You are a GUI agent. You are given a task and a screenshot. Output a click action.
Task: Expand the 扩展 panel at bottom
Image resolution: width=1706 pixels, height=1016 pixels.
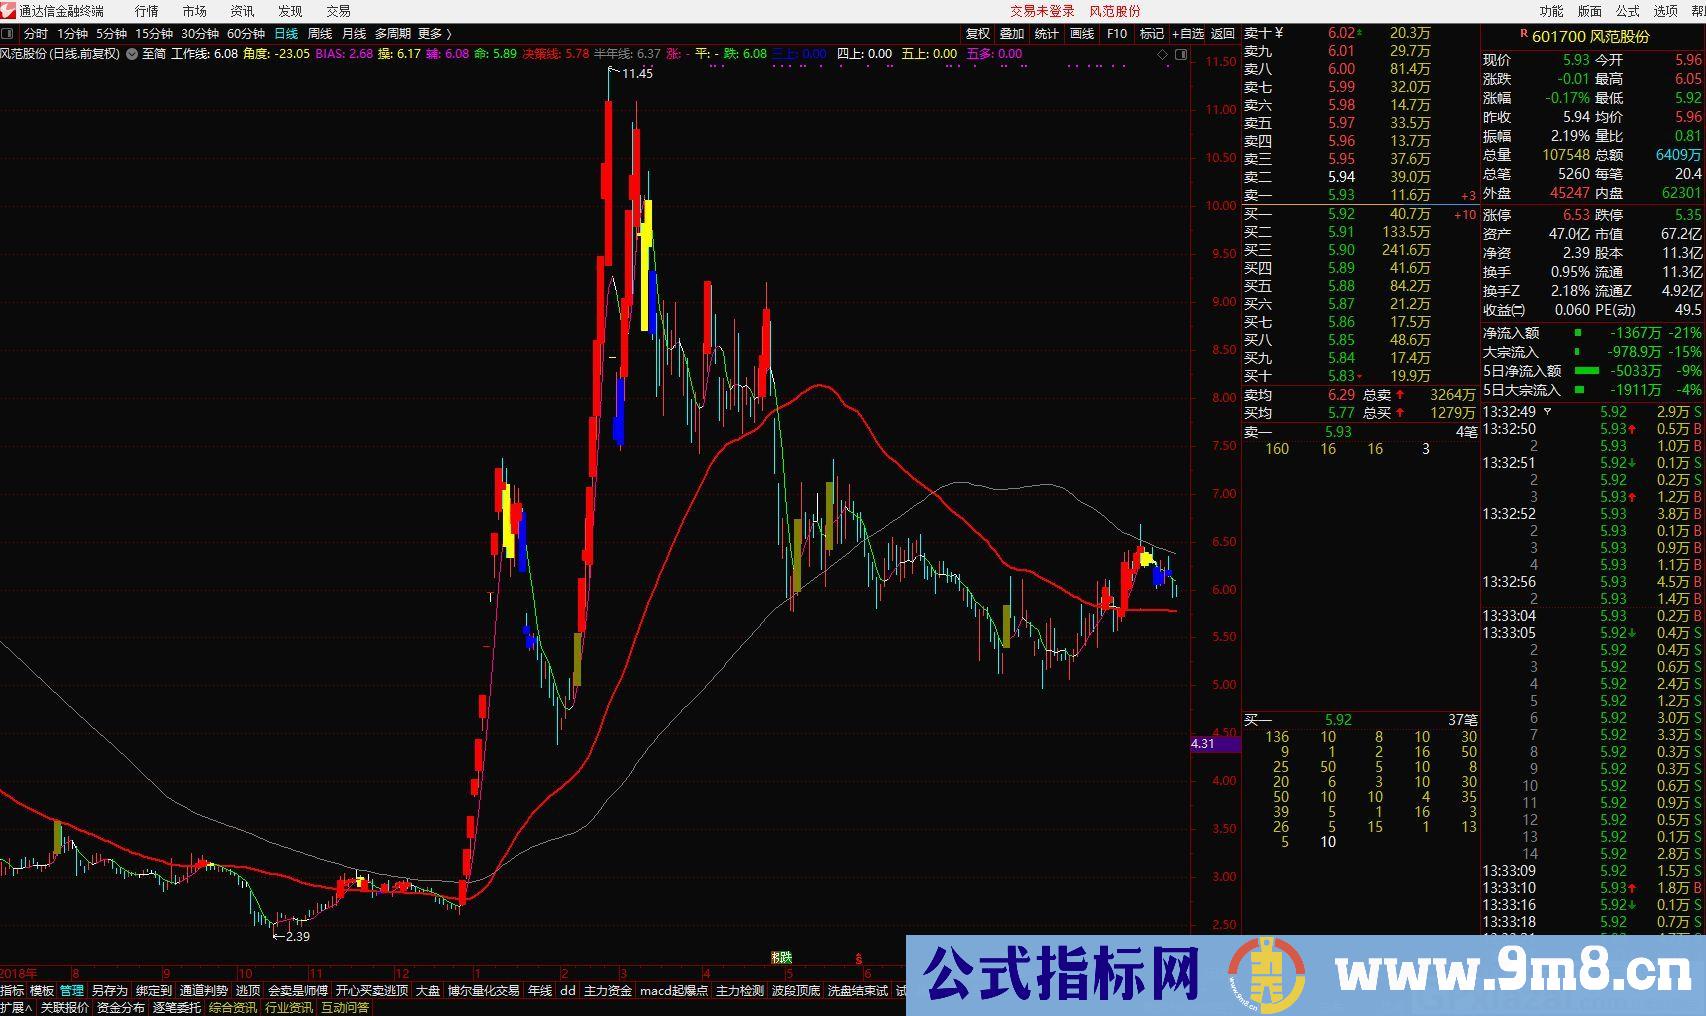pos(16,1008)
